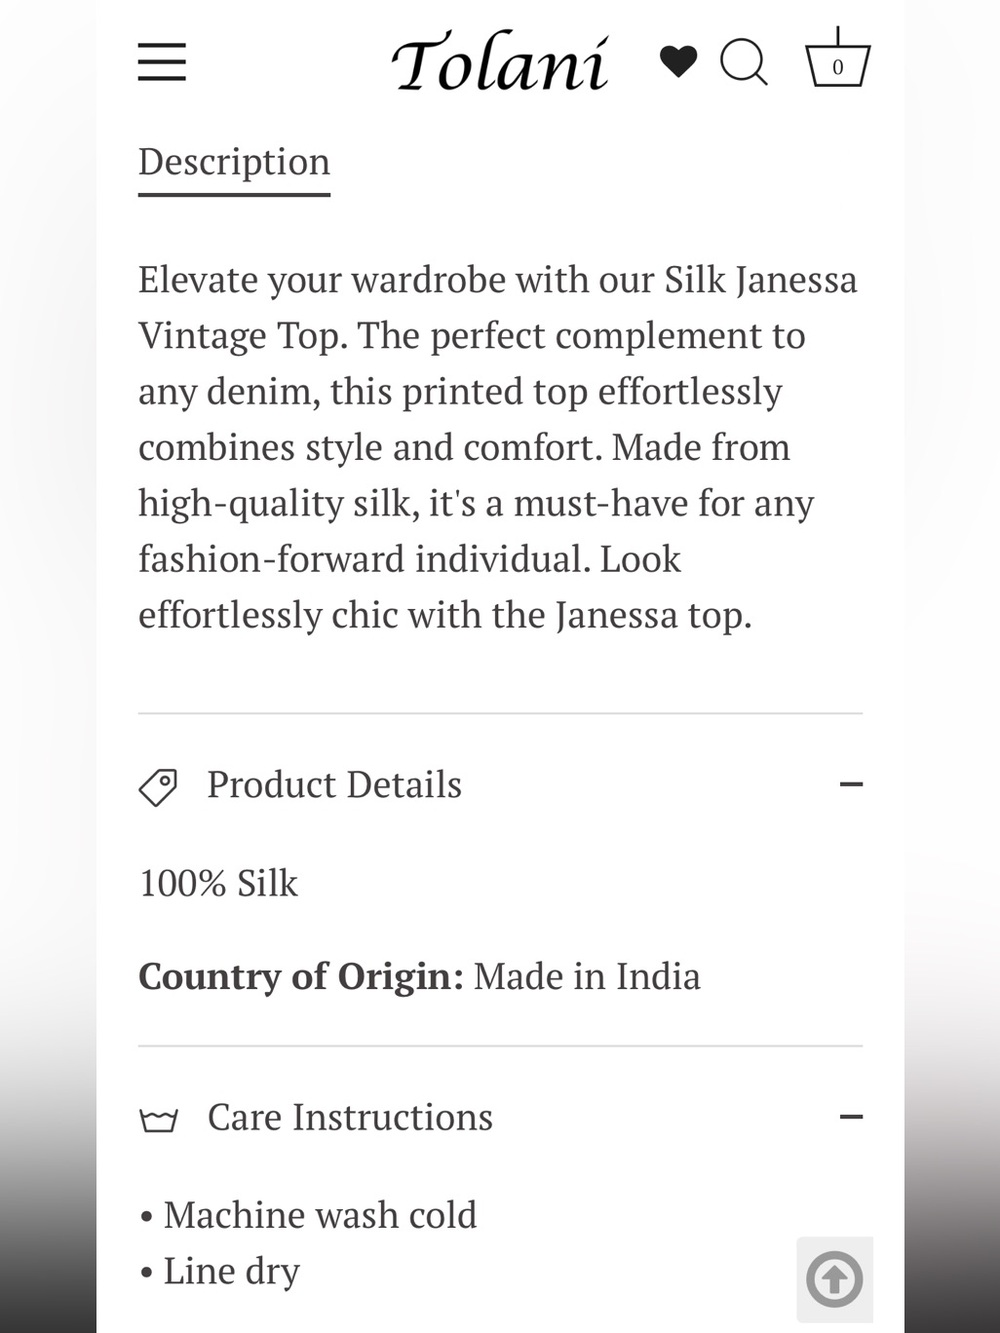This screenshot has height=1333, width=1000.
Task: Click the 'Line dry' bullet
Action: 219,1271
